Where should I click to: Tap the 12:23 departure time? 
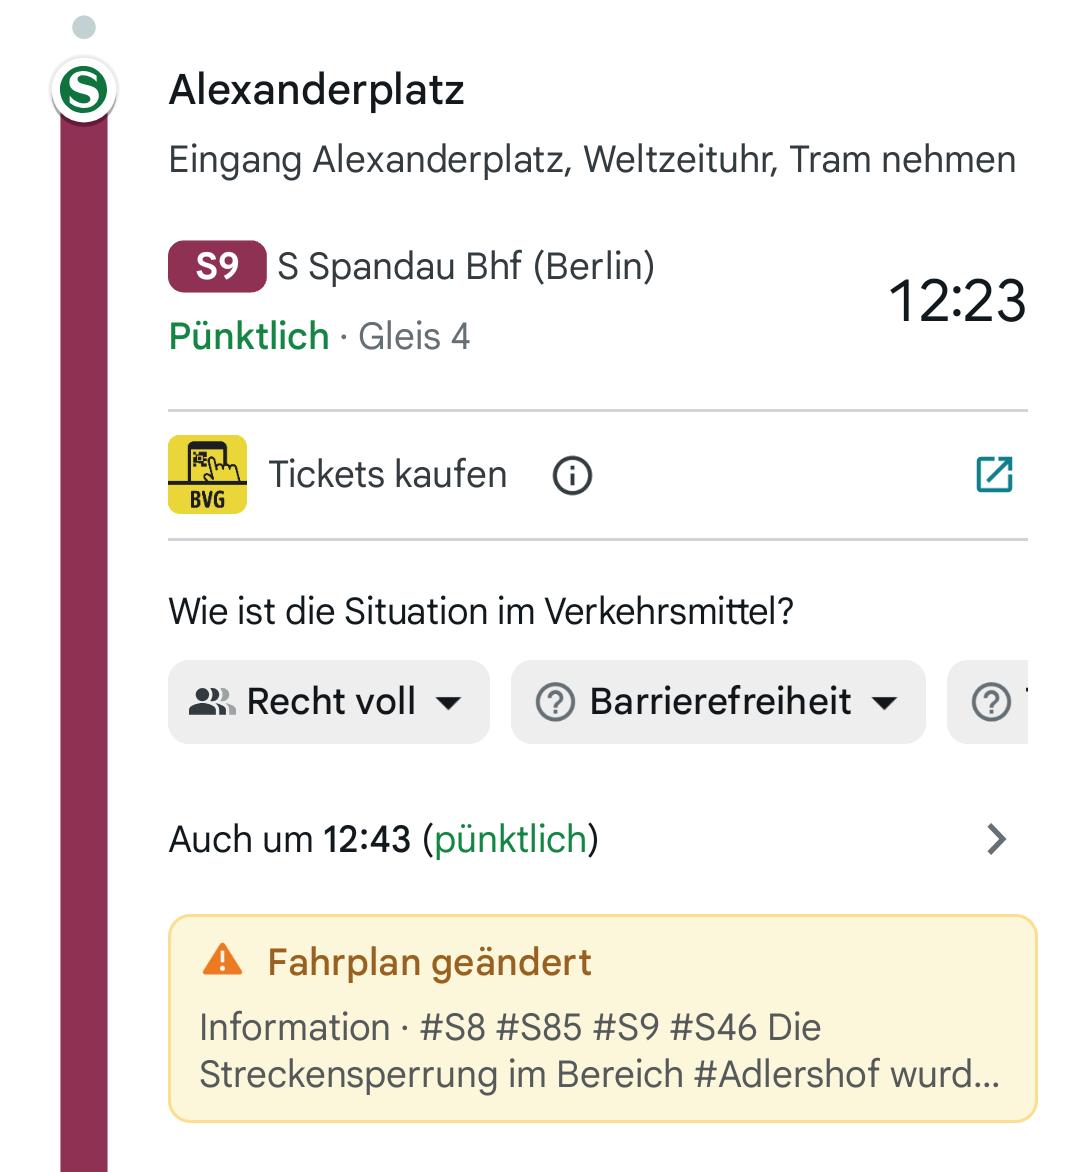pos(957,301)
